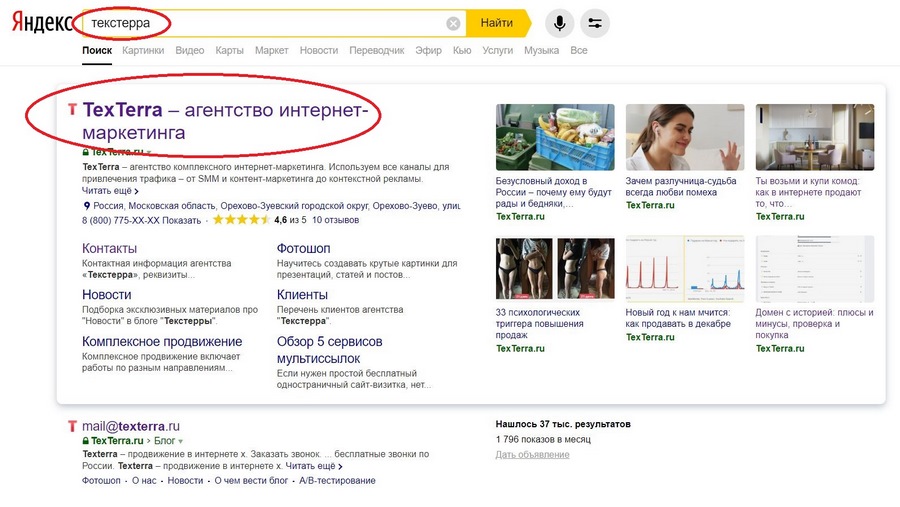Switch to the Картинки tab
This screenshot has height=507, width=900.
(x=143, y=50)
